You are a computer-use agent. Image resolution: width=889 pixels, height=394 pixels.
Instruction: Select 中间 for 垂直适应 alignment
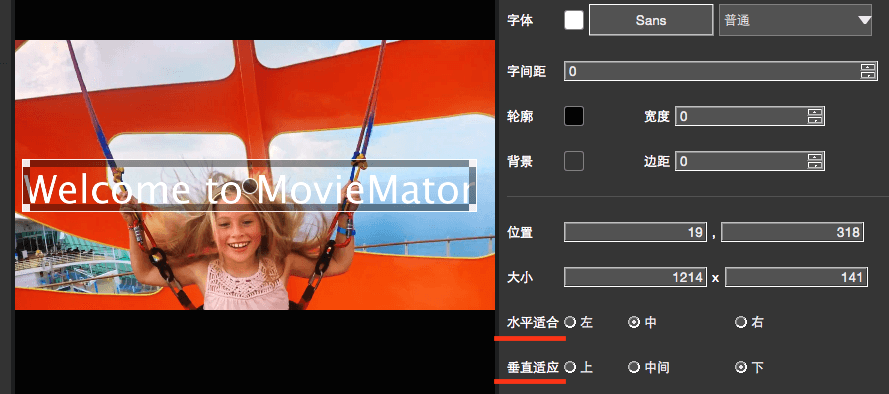634,367
